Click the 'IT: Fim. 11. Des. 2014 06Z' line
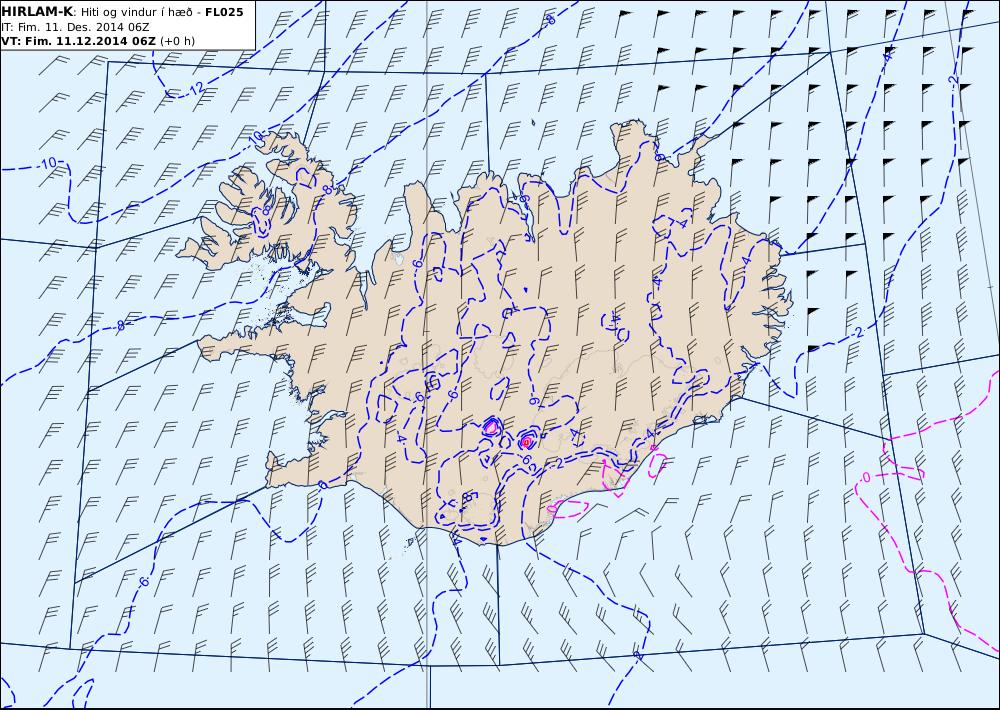 (x=77, y=27)
